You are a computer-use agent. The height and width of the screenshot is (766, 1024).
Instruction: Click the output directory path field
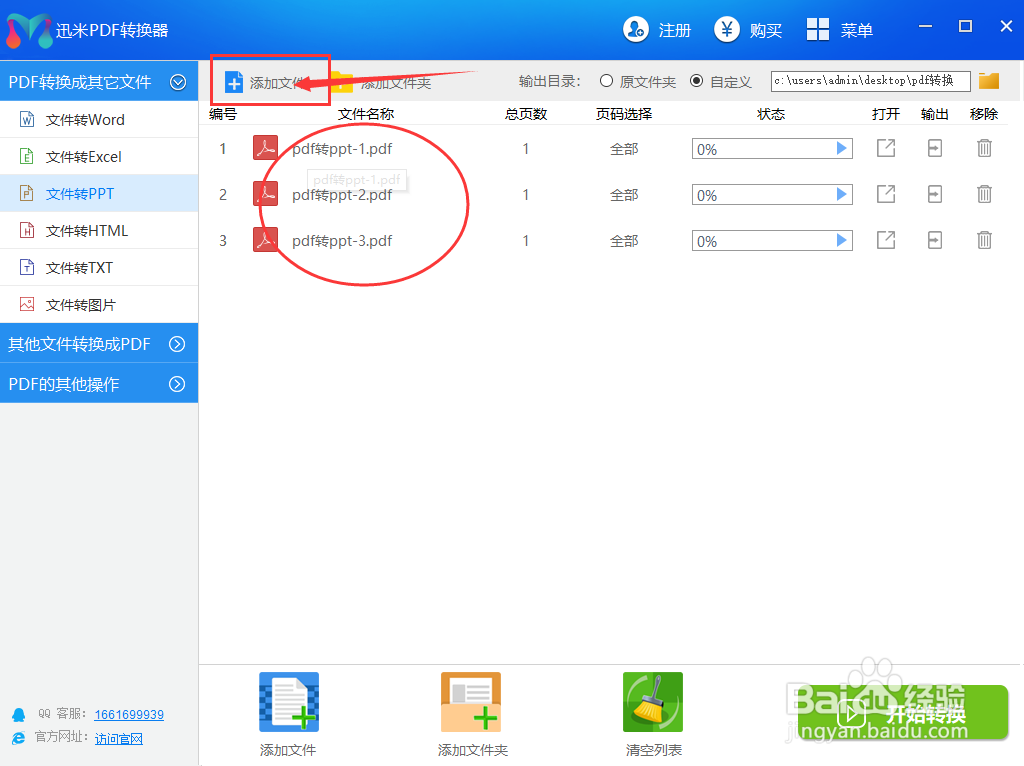click(x=871, y=81)
